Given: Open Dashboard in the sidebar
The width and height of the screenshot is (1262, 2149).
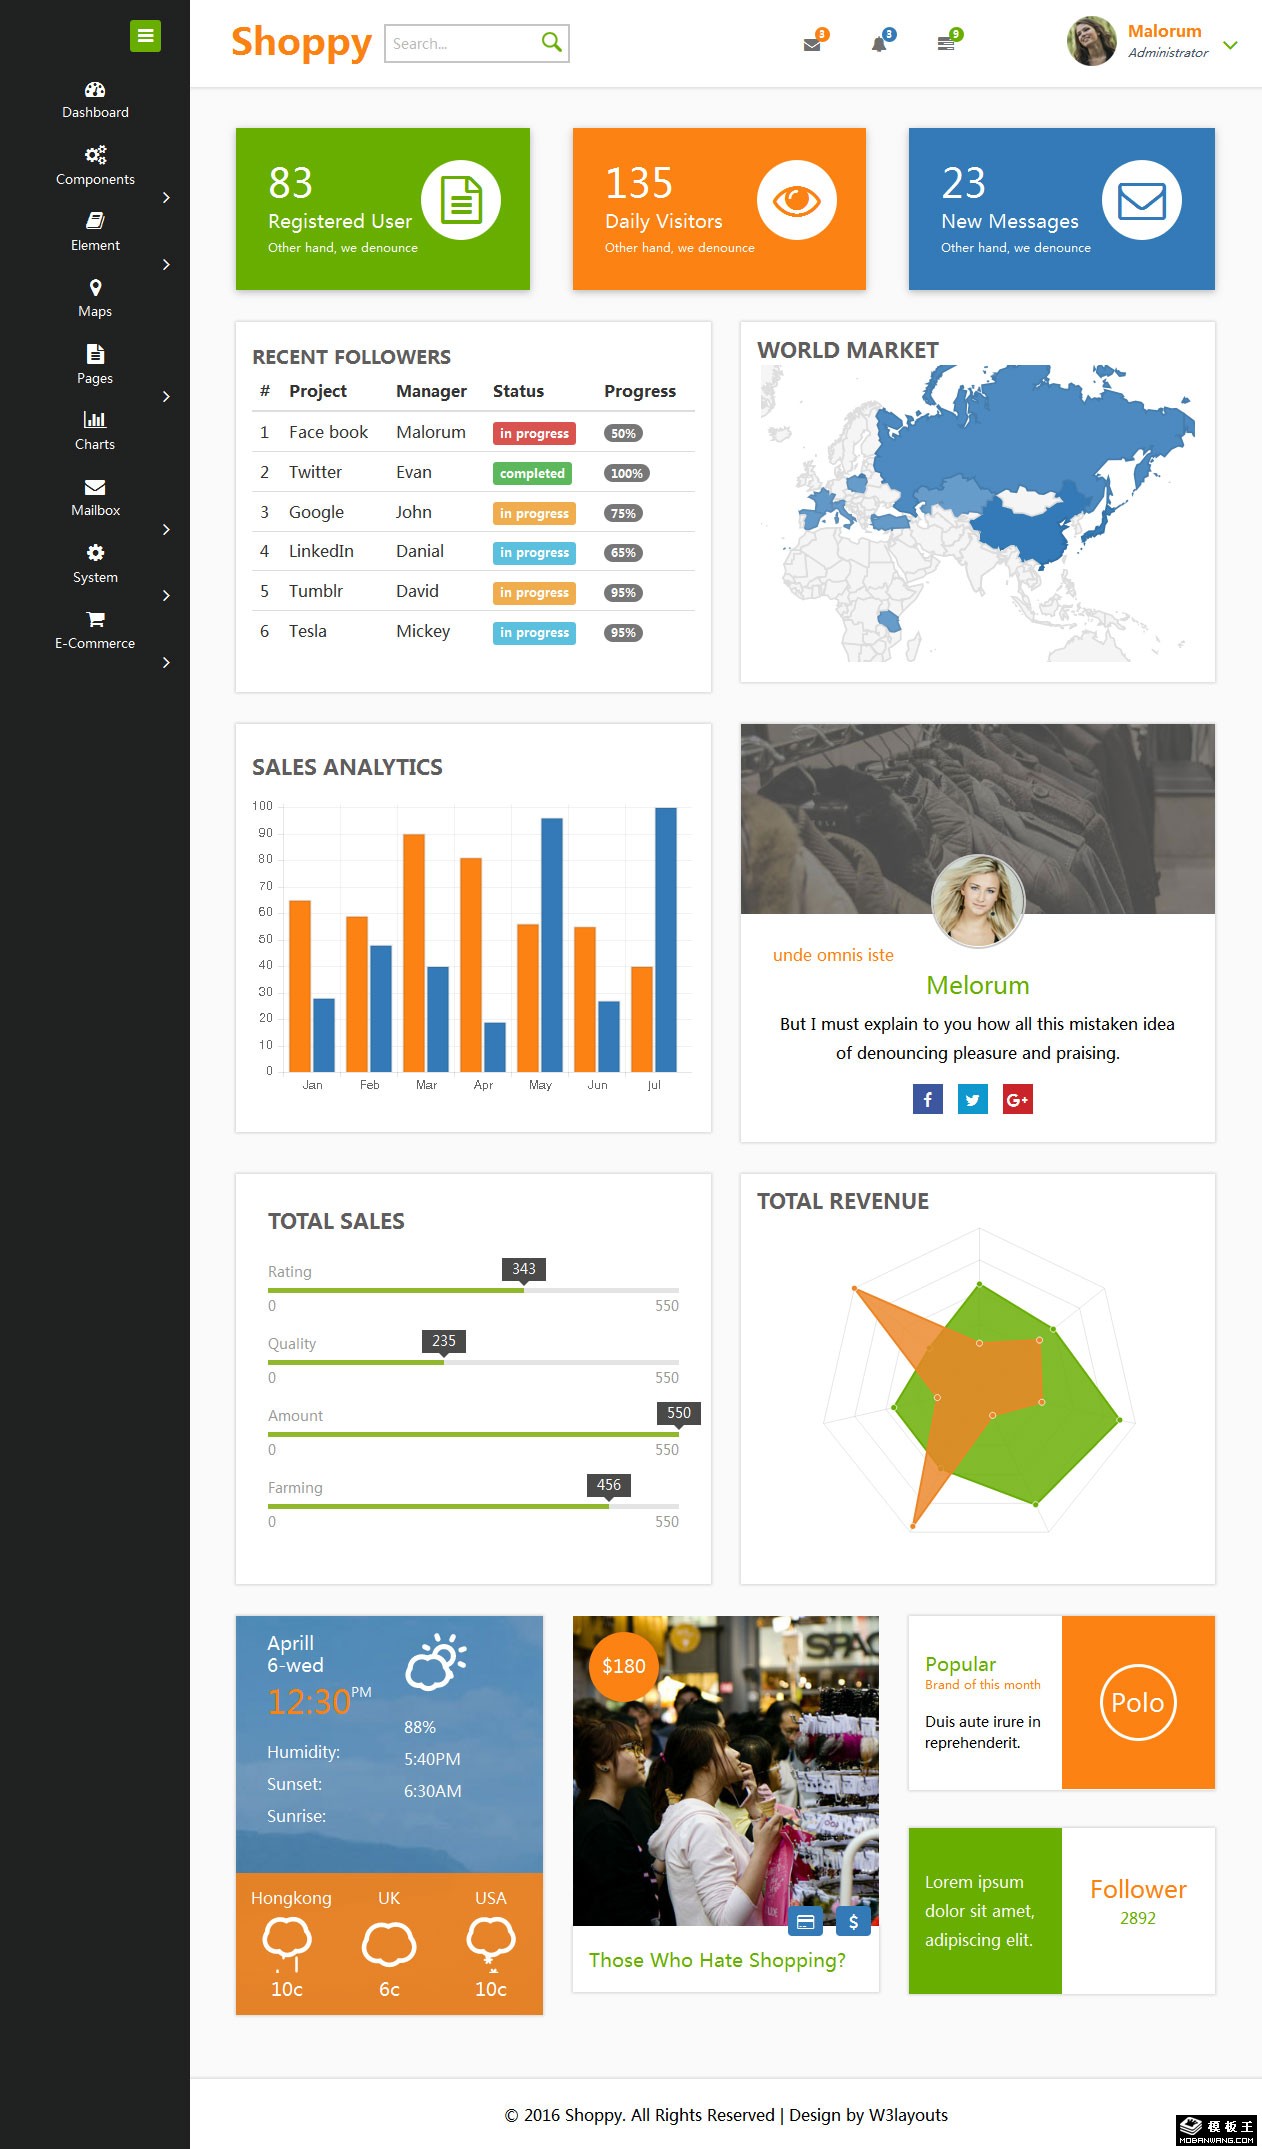Looking at the screenshot, I should click(x=95, y=99).
